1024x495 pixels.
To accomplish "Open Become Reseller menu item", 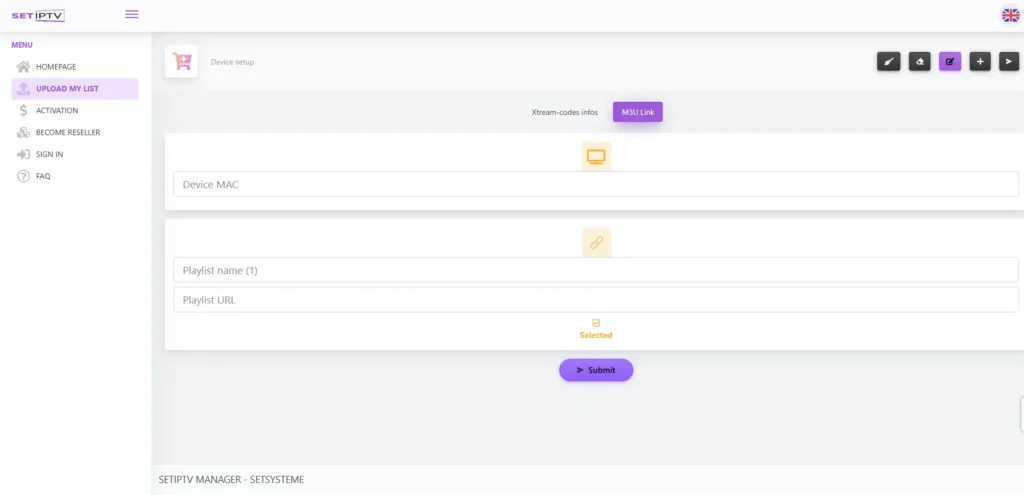I will click(67, 132).
